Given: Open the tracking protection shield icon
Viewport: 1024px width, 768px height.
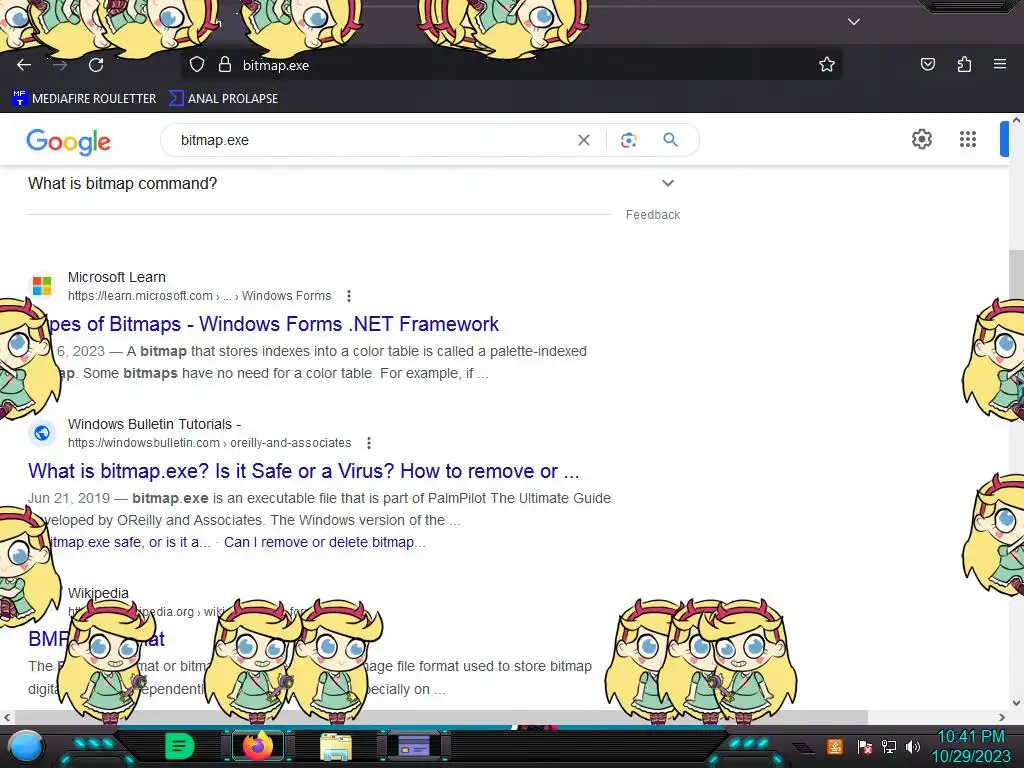Looking at the screenshot, I should pyautogui.click(x=197, y=65).
